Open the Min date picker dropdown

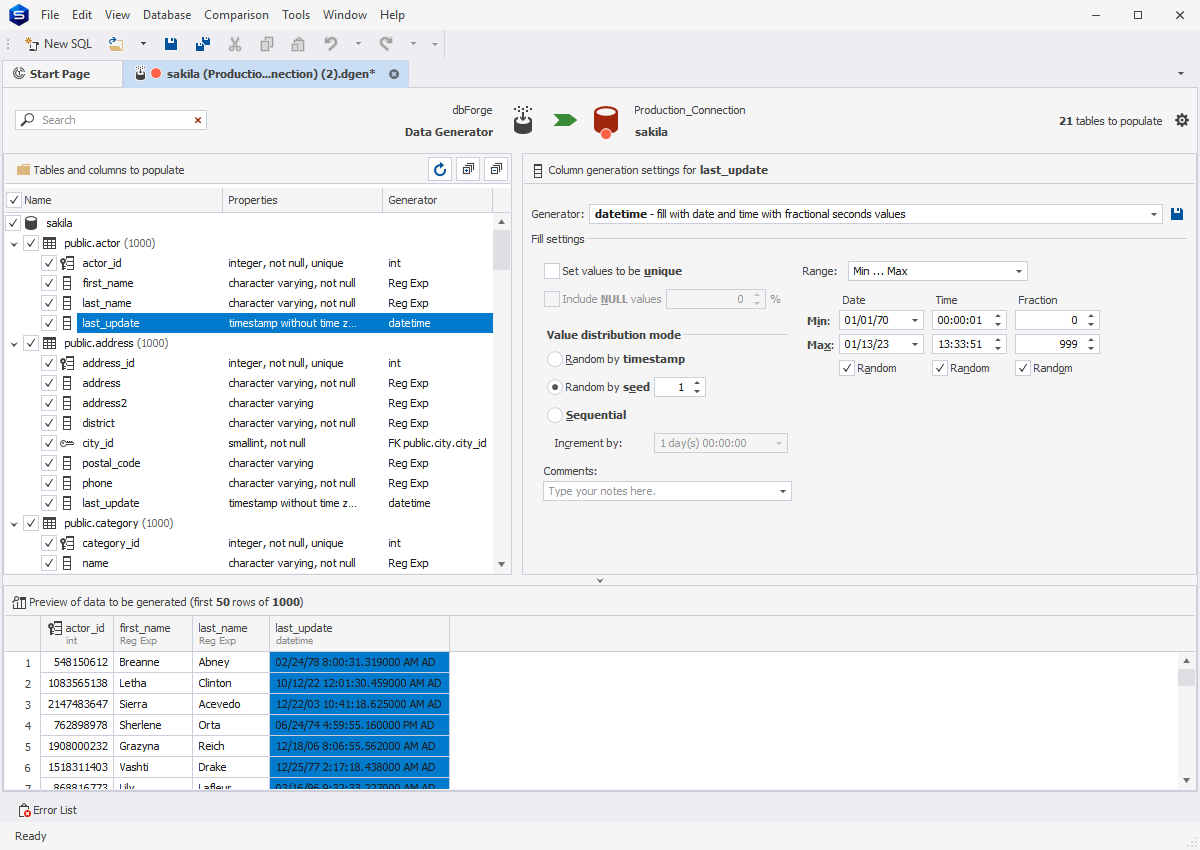pyautogui.click(x=915, y=320)
